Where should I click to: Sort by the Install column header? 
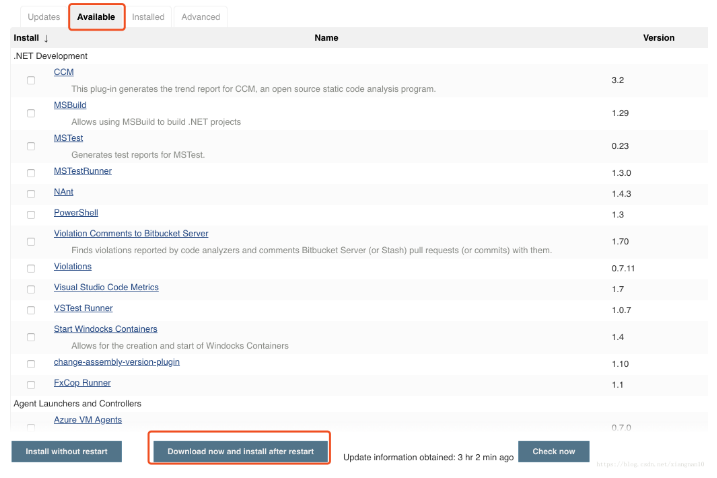[31, 38]
